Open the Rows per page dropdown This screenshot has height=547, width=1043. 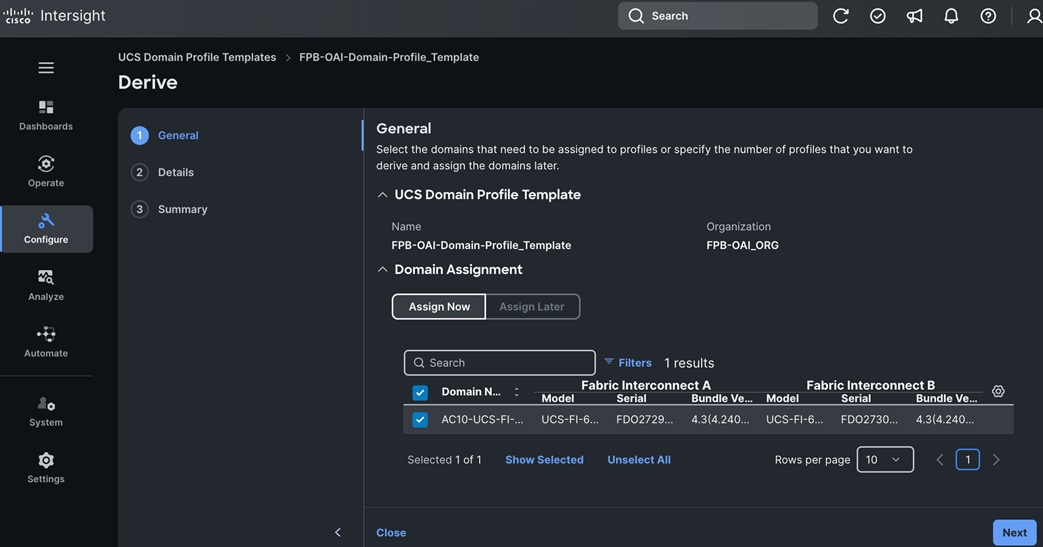click(x=885, y=460)
